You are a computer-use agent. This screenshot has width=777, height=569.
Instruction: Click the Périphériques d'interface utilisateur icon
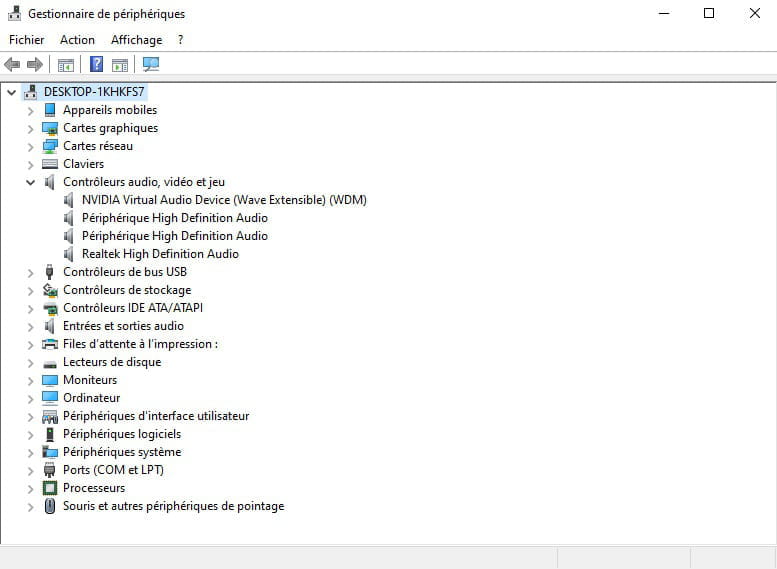(x=50, y=416)
